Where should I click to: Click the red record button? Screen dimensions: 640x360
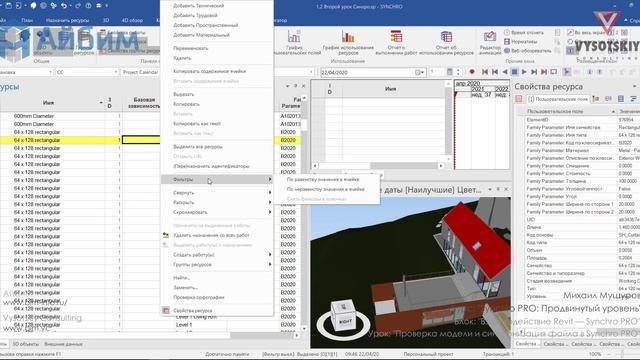tap(472, 72)
